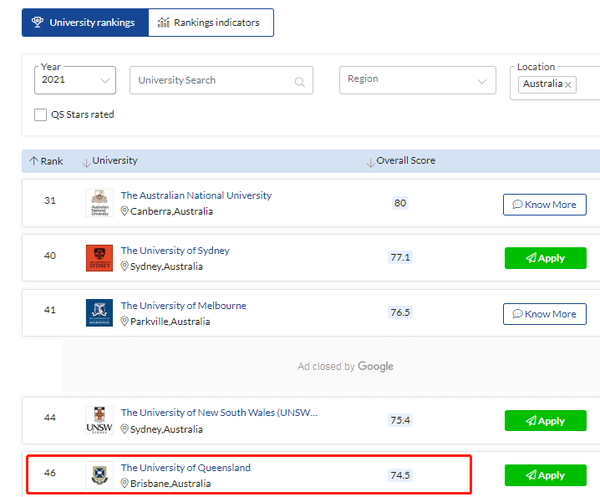Click the 75.4 overall score value
Image resolution: width=600 pixels, height=497 pixels.
point(400,420)
